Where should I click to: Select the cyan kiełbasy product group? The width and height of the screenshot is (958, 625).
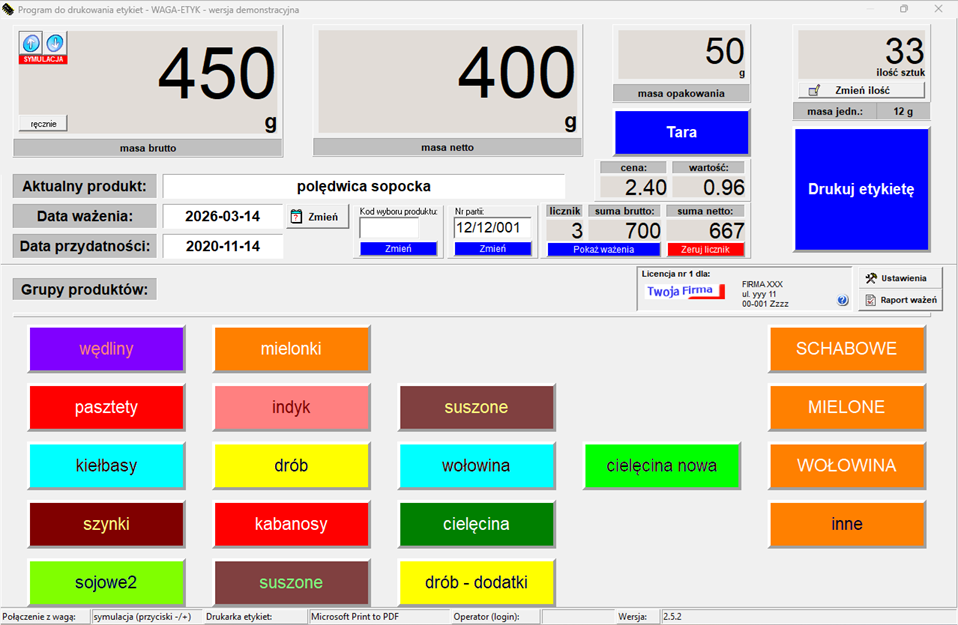point(106,466)
